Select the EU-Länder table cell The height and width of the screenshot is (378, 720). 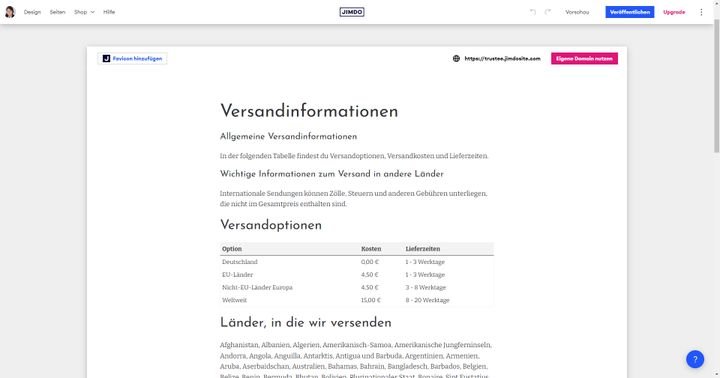point(237,275)
